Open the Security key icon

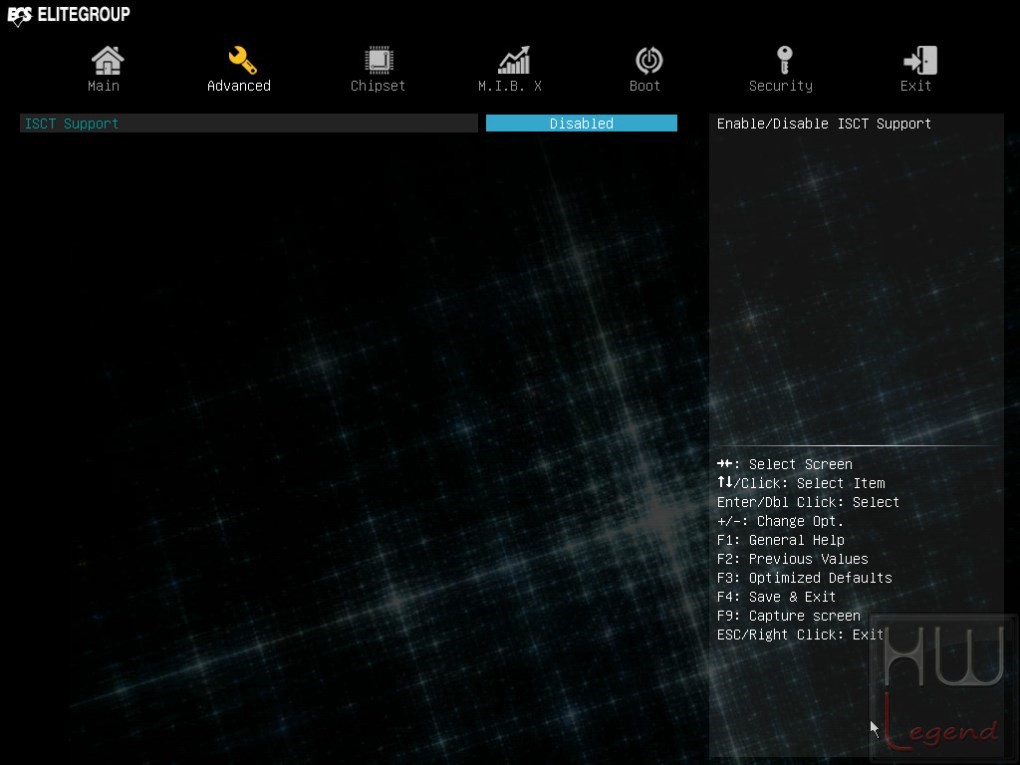(785, 60)
